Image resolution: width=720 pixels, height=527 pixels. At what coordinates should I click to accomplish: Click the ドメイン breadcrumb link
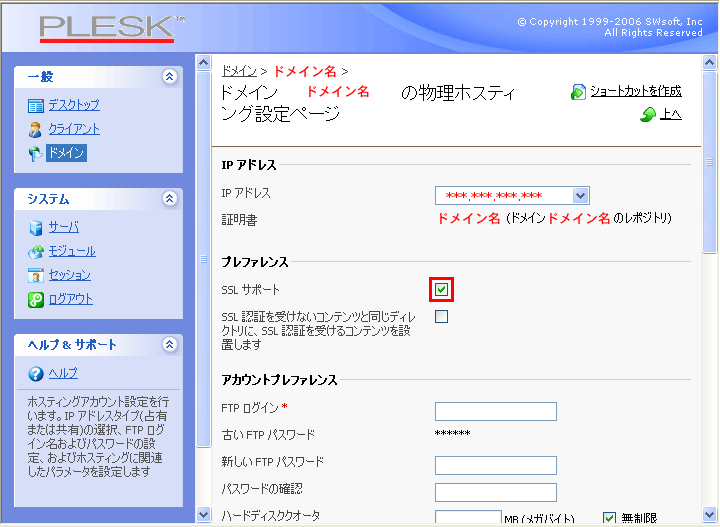pos(239,71)
